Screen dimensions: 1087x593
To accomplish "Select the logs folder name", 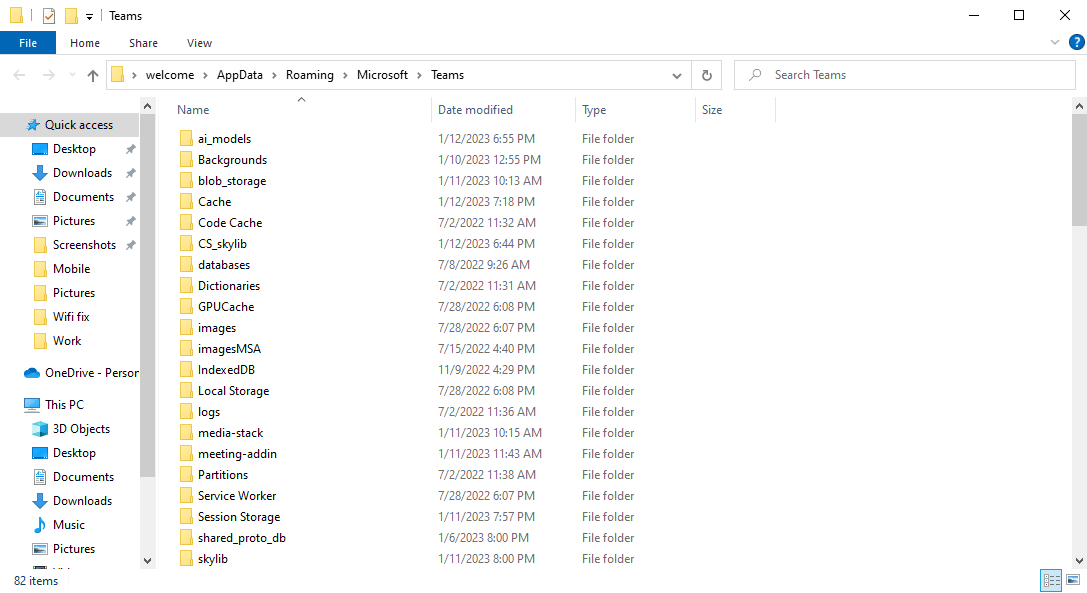I will pos(209,411).
